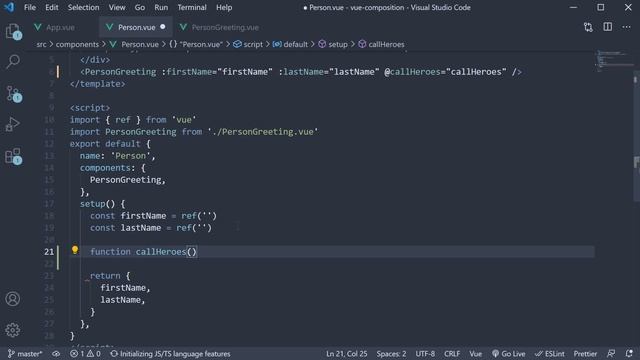The image size is (640, 360).
Task: Open the Selection menu
Action: 83,7
